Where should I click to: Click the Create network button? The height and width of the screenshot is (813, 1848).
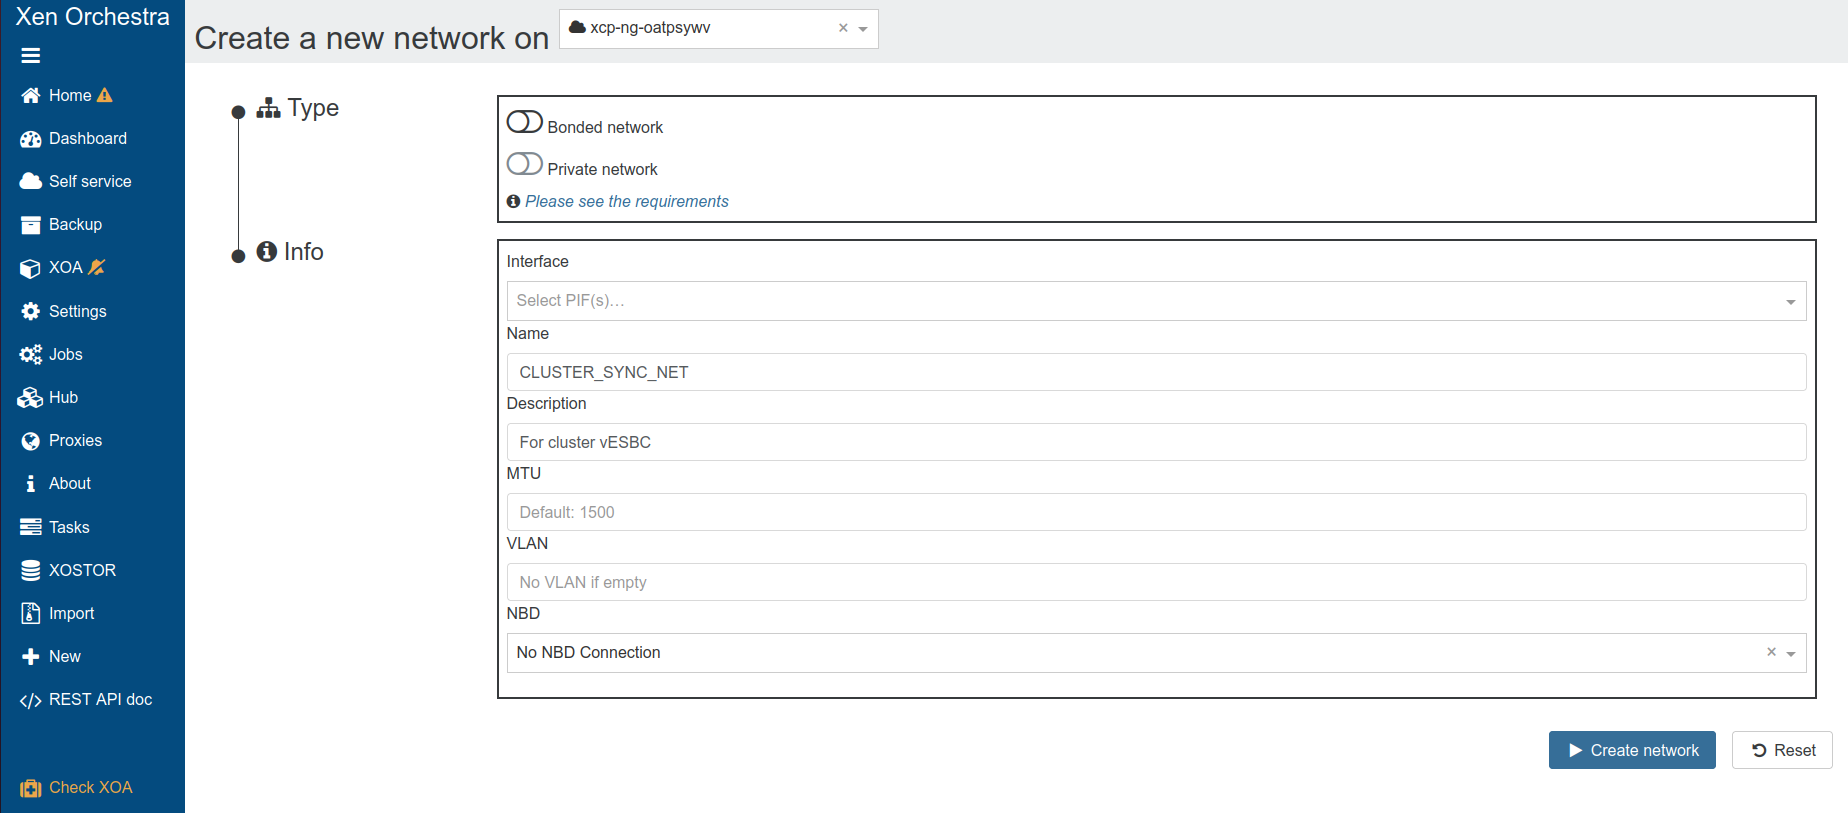[1632, 750]
